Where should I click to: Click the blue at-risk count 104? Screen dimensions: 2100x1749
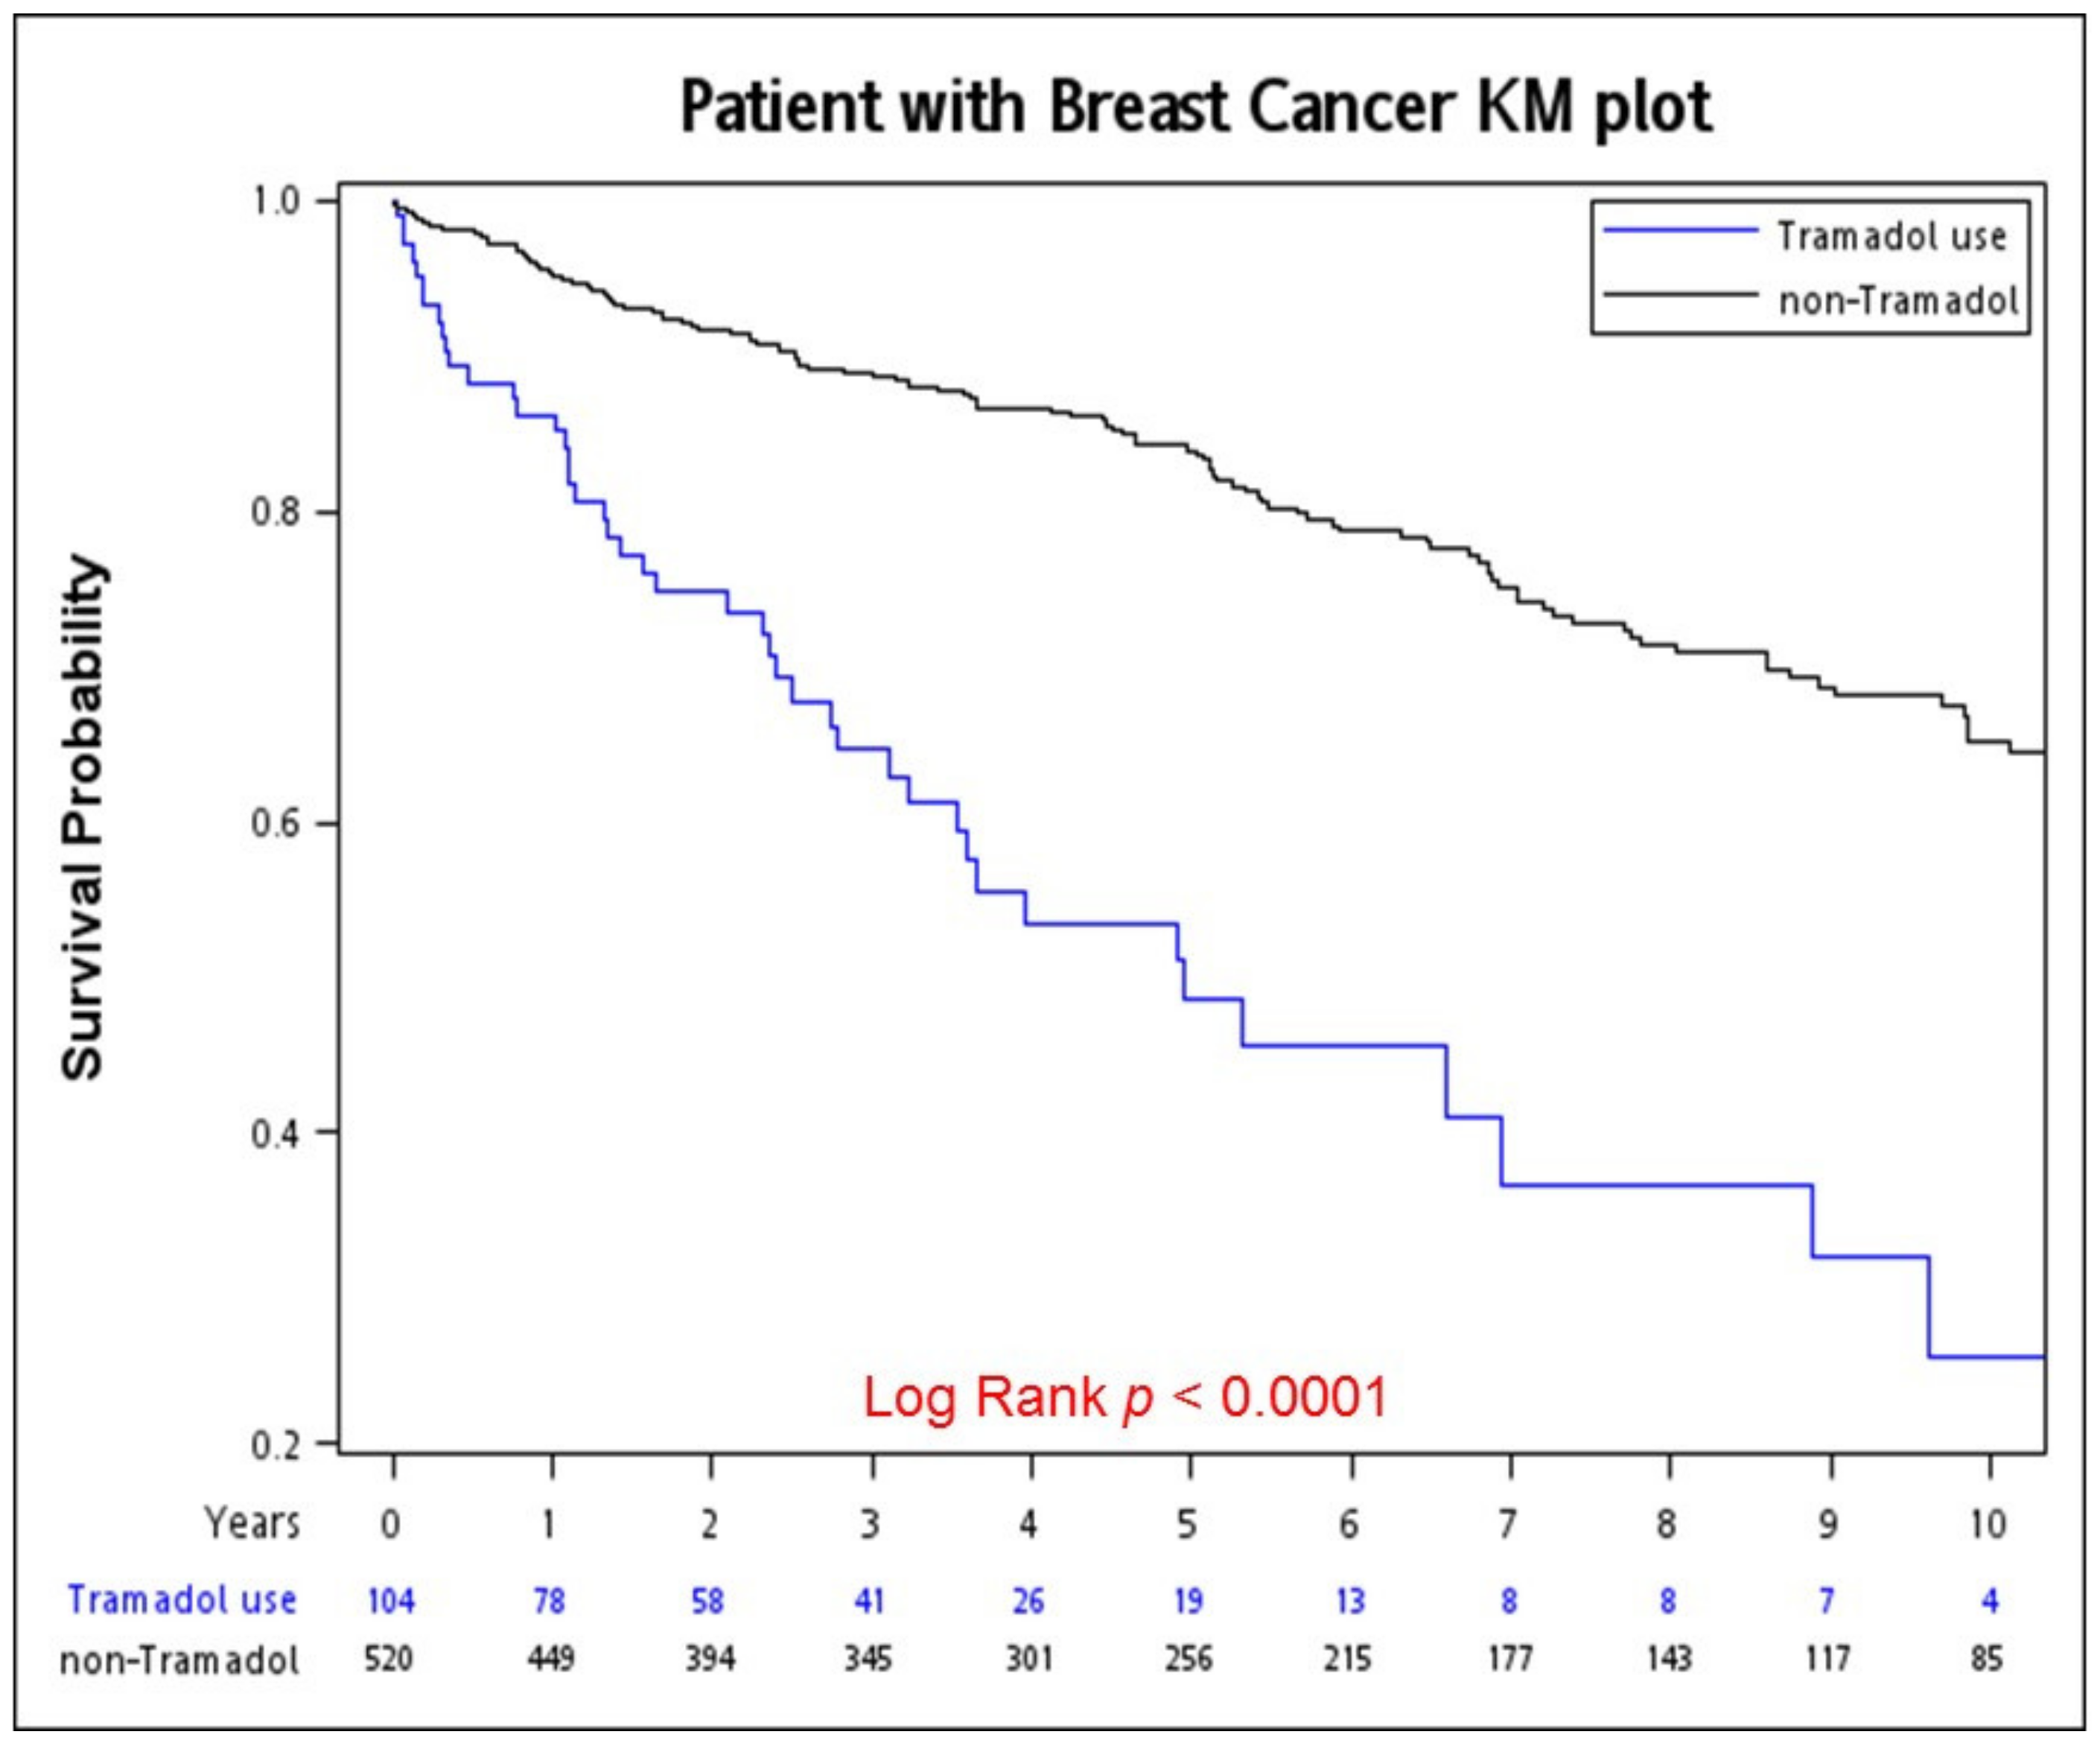pos(390,1601)
